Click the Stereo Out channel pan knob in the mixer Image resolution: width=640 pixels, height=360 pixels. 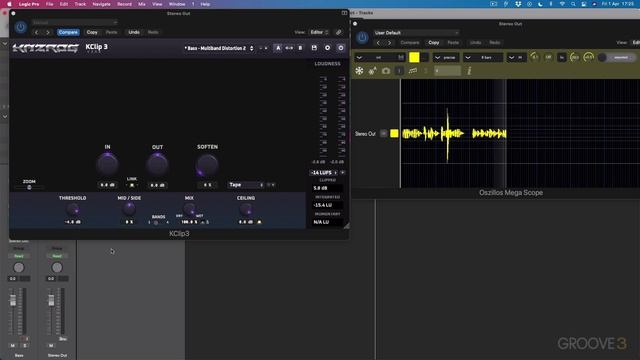click(x=57, y=267)
